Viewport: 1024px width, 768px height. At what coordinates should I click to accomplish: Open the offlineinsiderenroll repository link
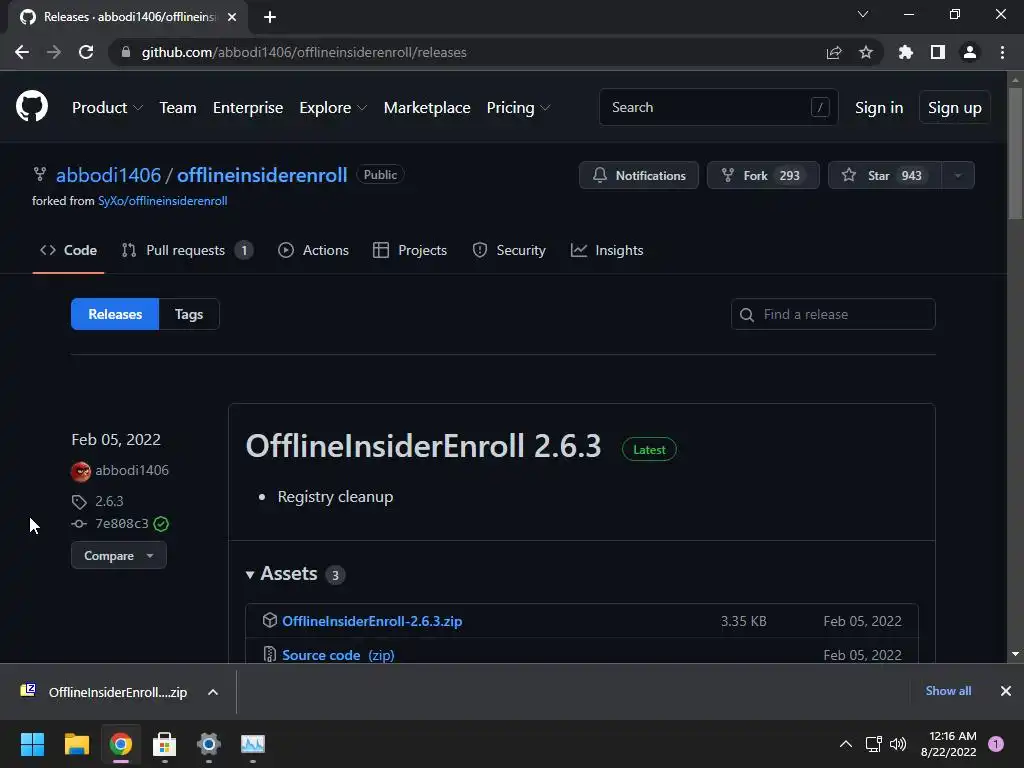coord(262,175)
